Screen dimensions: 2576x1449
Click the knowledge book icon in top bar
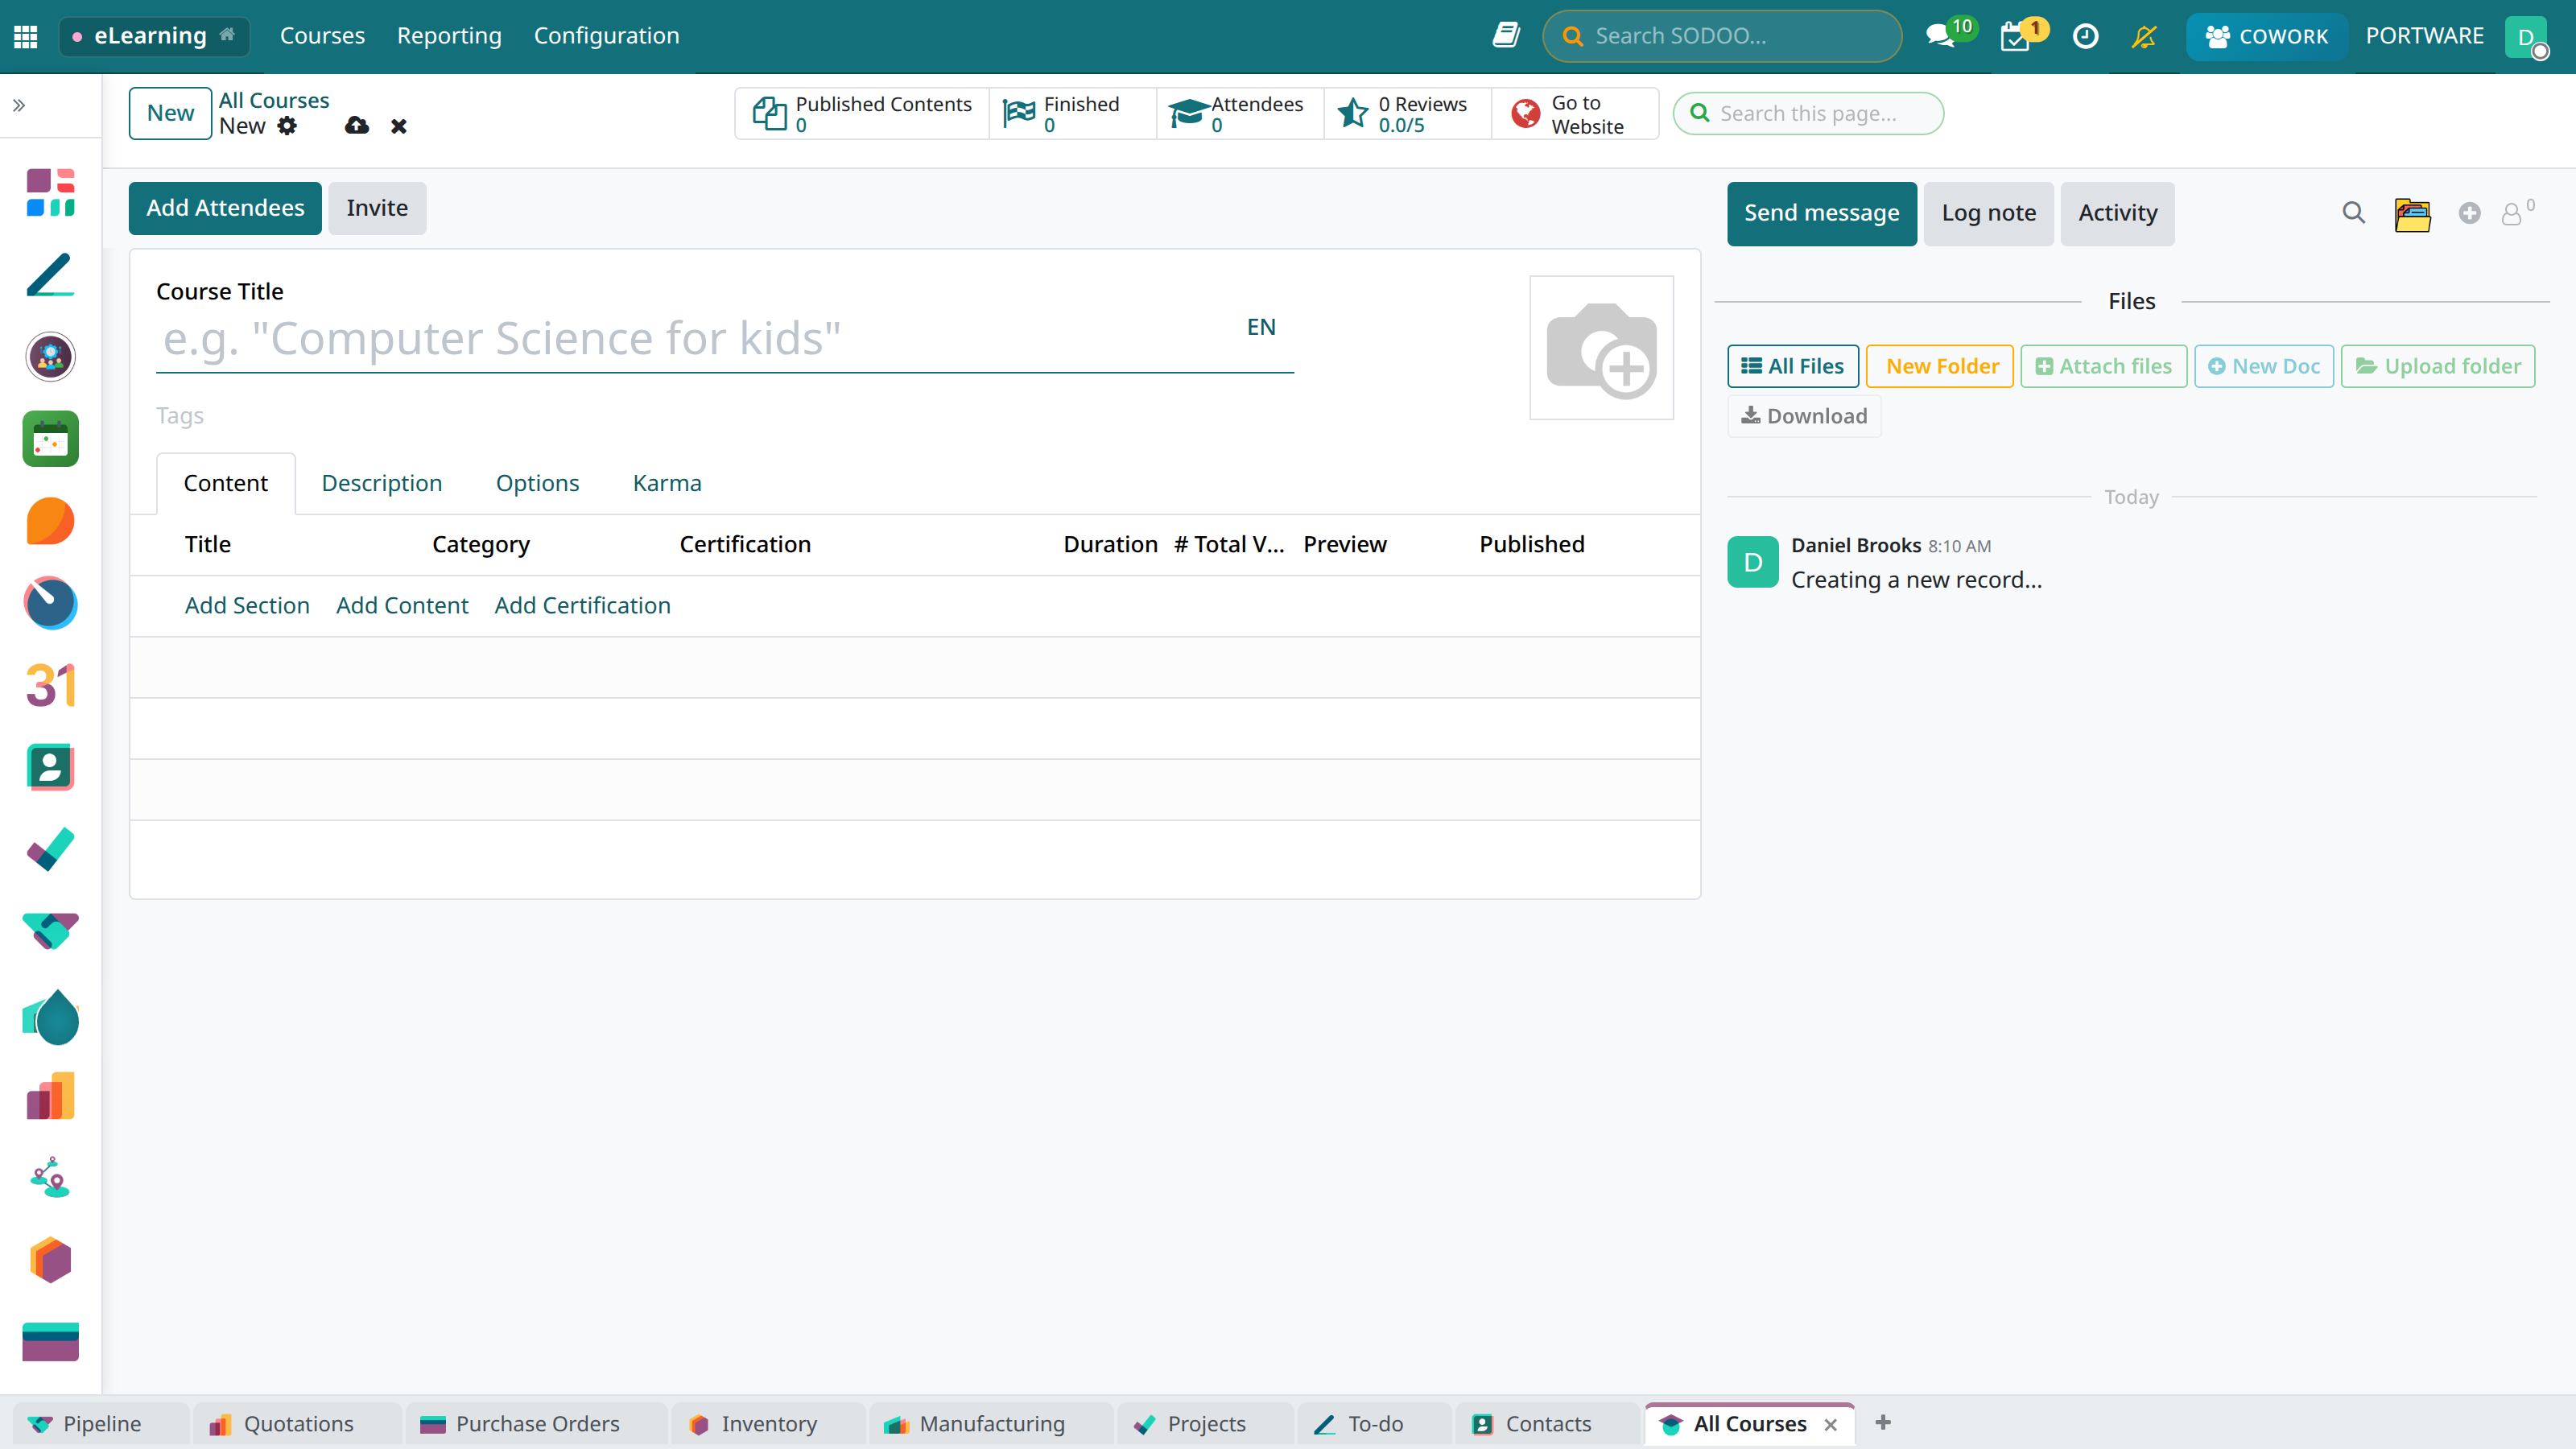(1506, 36)
